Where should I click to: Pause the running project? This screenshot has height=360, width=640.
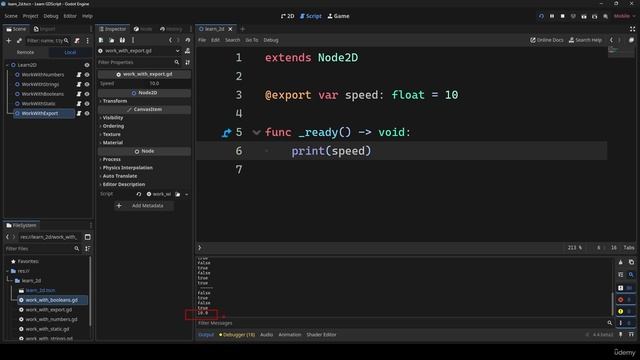pyautogui.click(x=552, y=16)
